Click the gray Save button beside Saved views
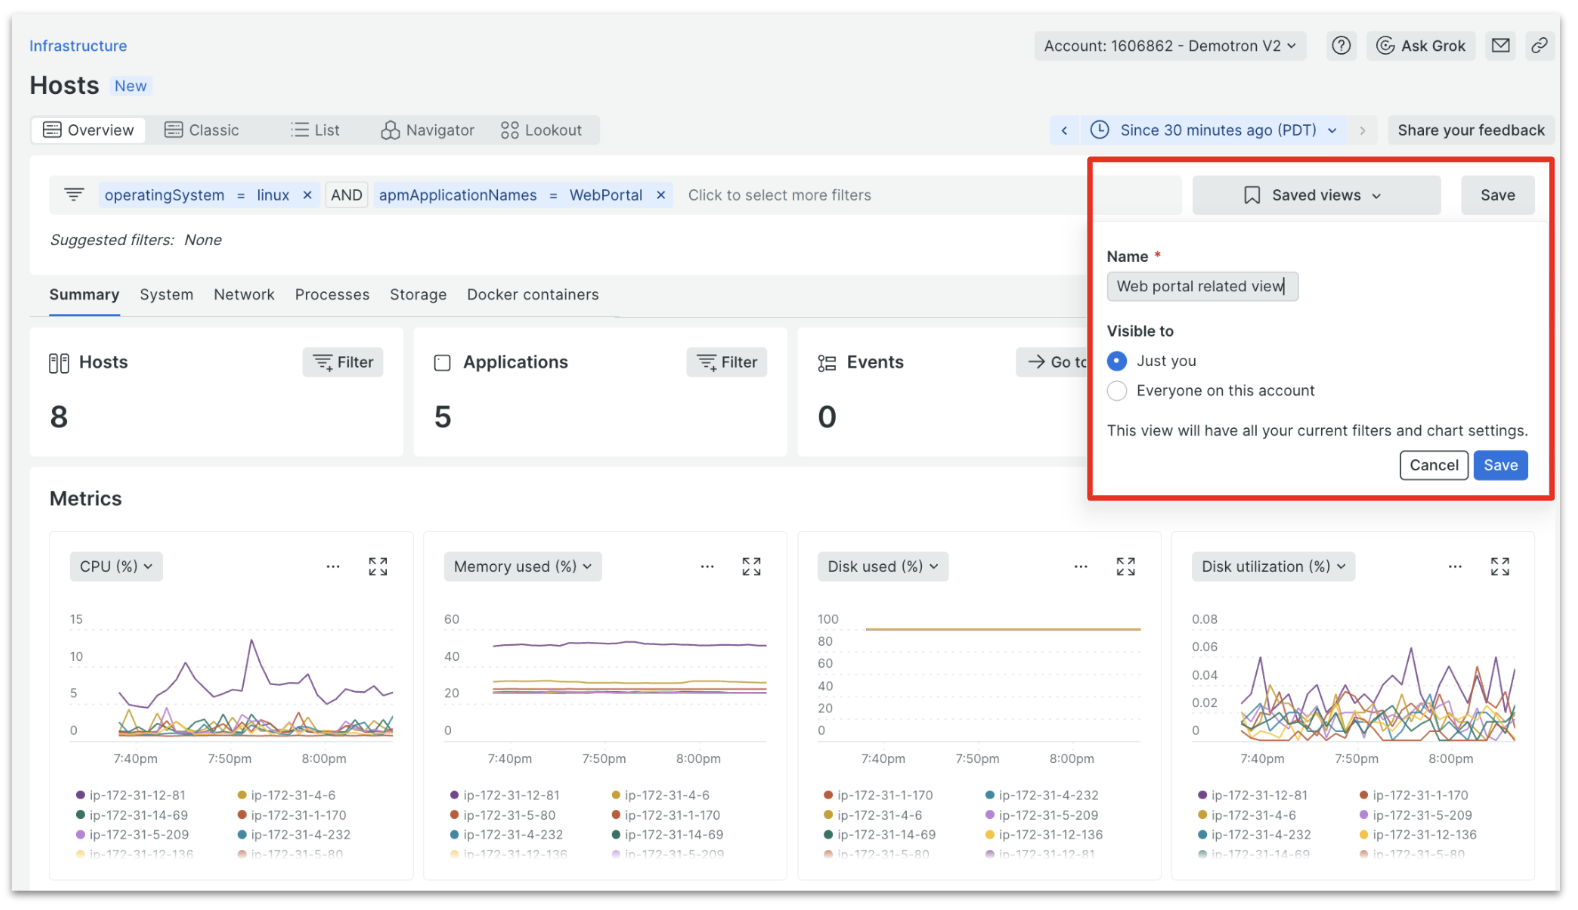The image size is (1578, 910). 1497,196
